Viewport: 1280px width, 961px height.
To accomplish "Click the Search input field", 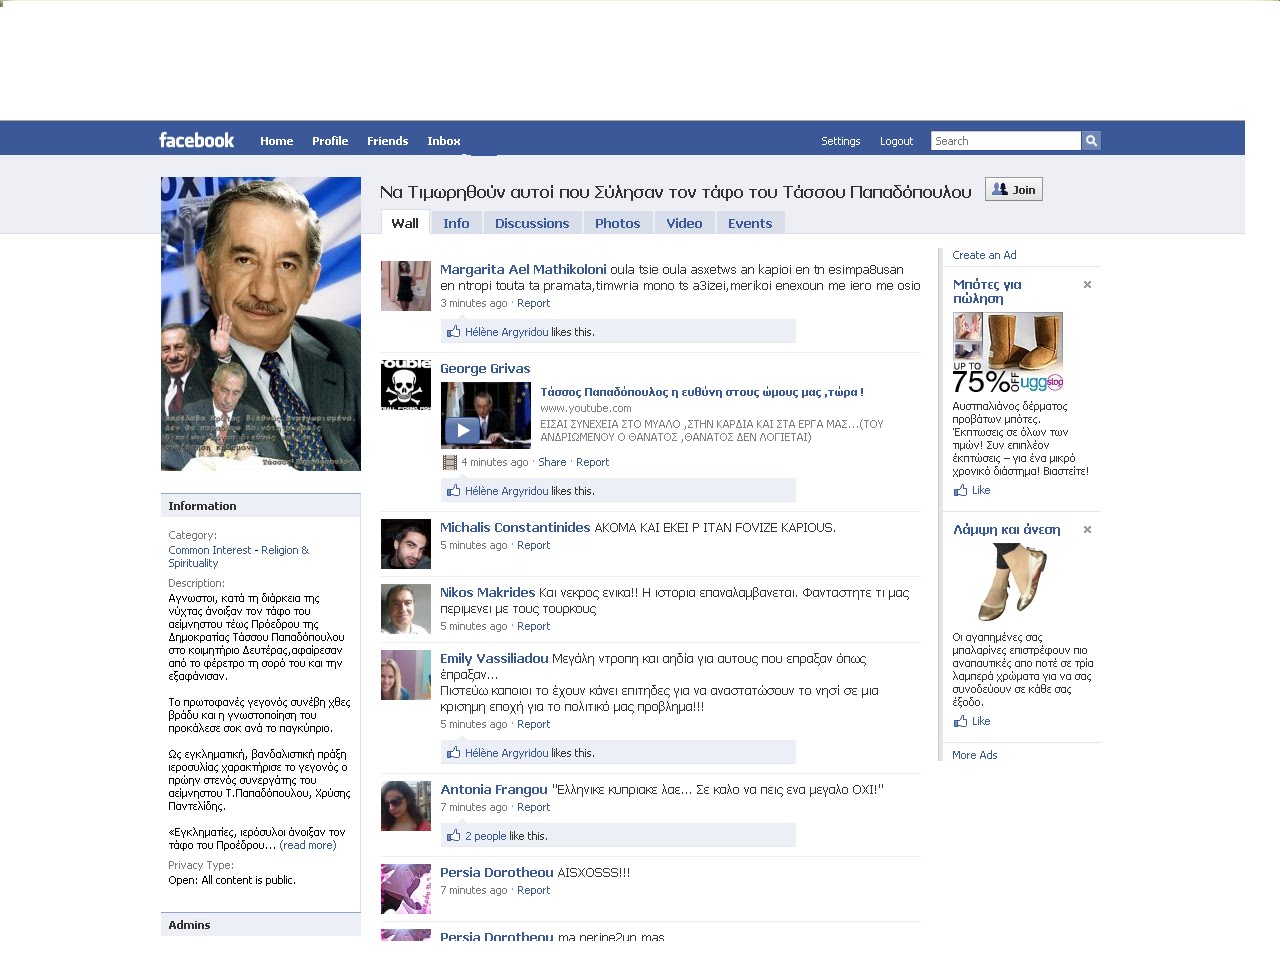I will coord(1006,141).
